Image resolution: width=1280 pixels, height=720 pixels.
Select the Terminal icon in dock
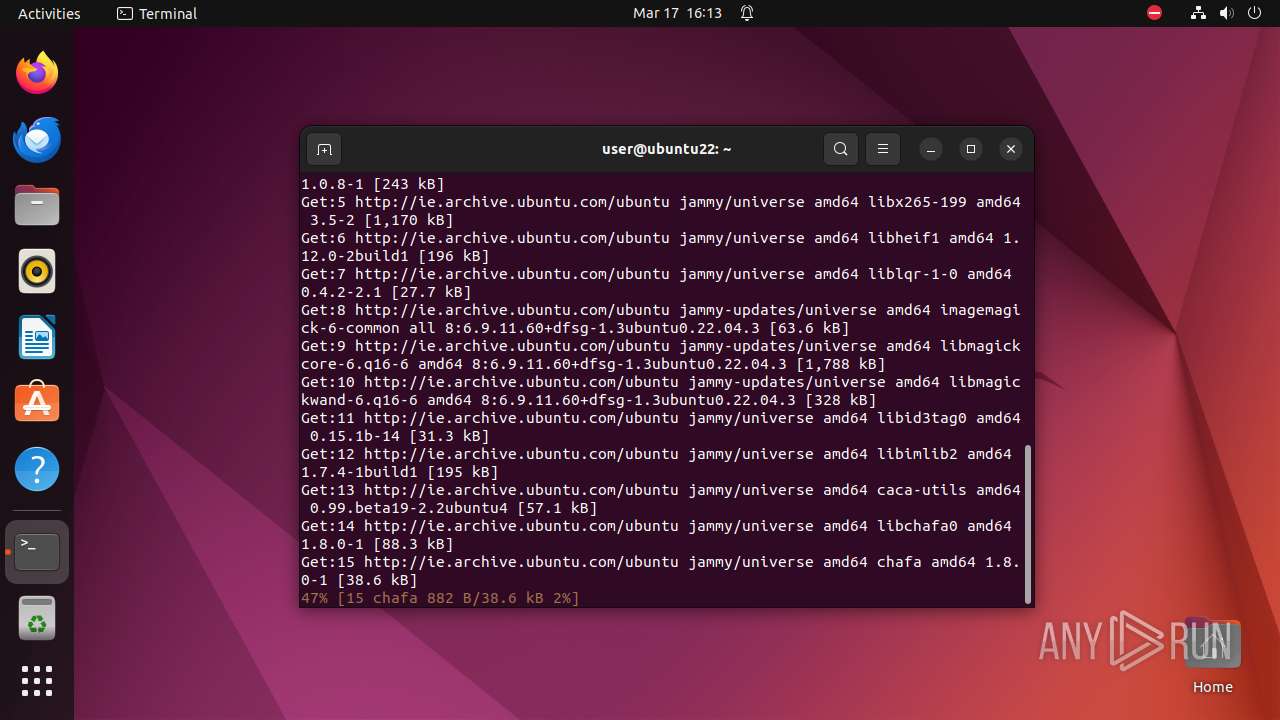point(37,552)
